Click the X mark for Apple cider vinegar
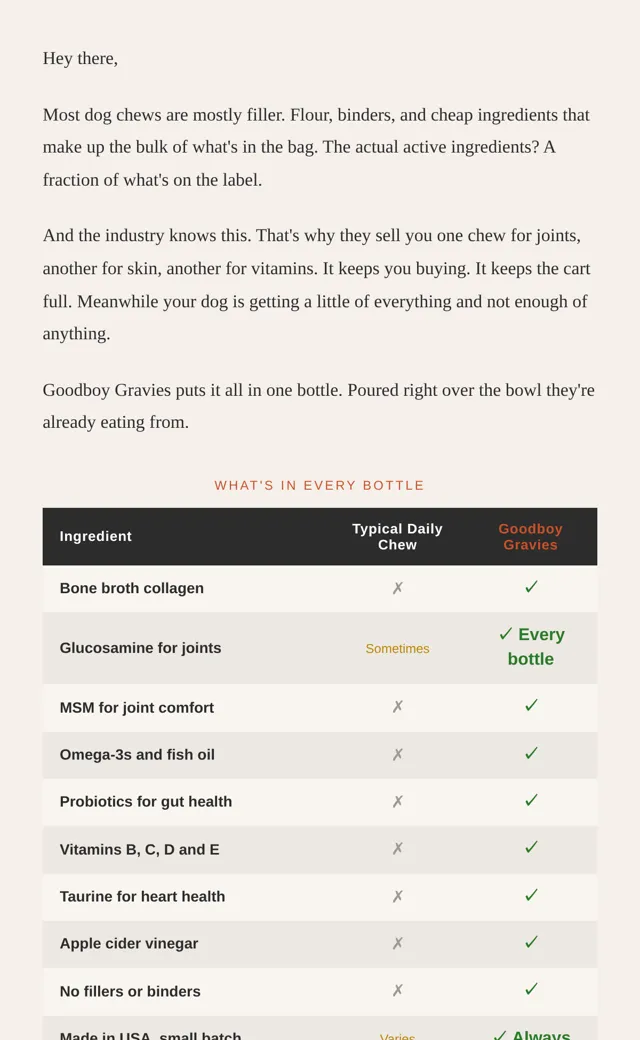640x1040 pixels. click(397, 943)
